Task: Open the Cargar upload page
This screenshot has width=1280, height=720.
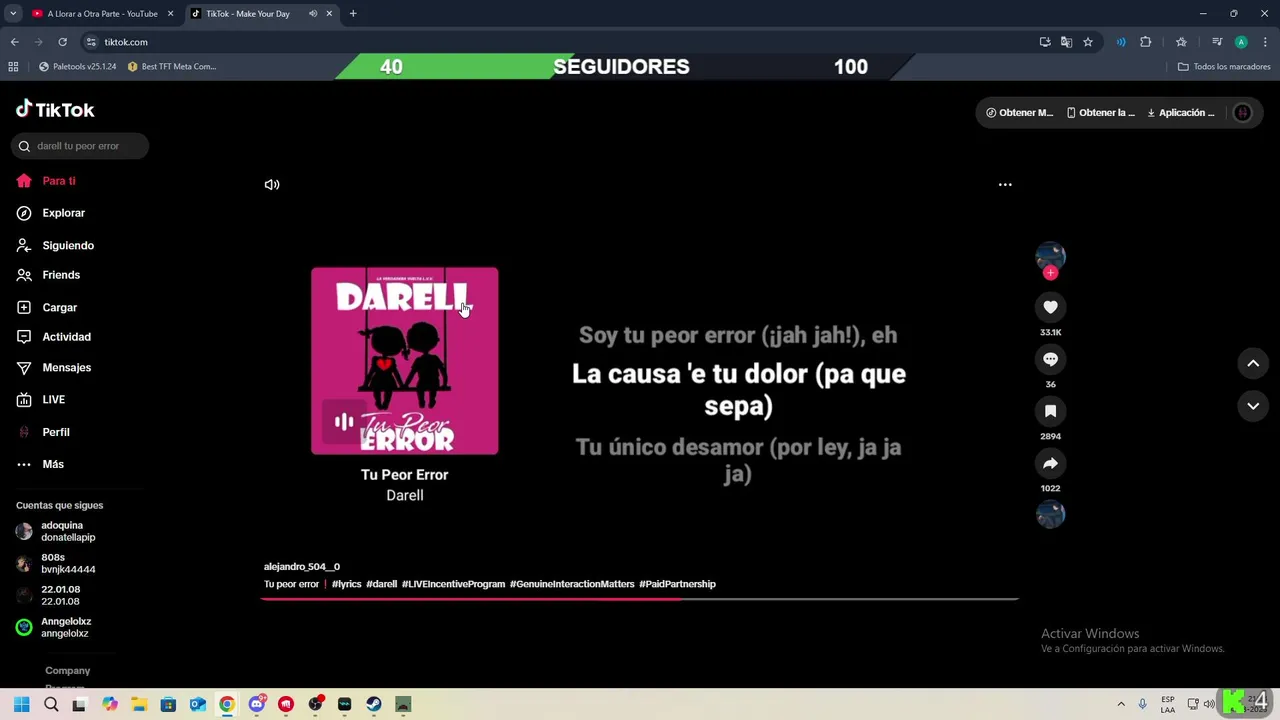Action: 47,308
